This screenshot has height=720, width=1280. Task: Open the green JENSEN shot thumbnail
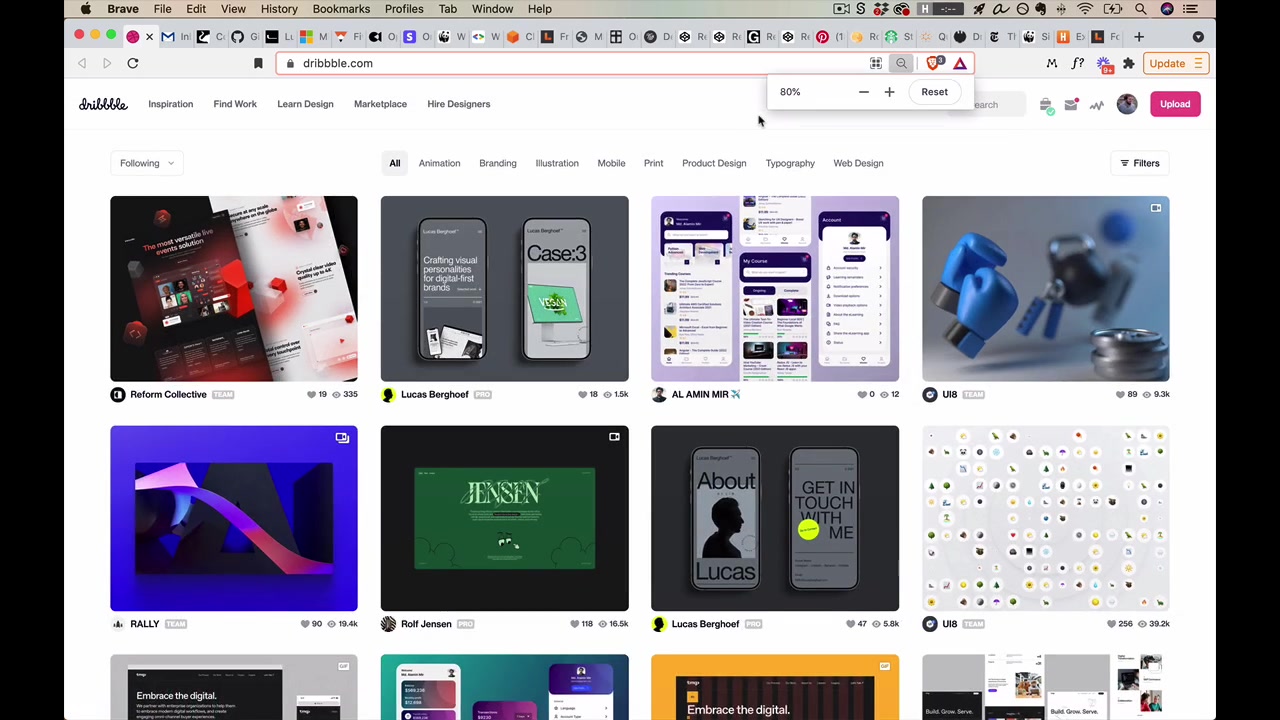[505, 518]
